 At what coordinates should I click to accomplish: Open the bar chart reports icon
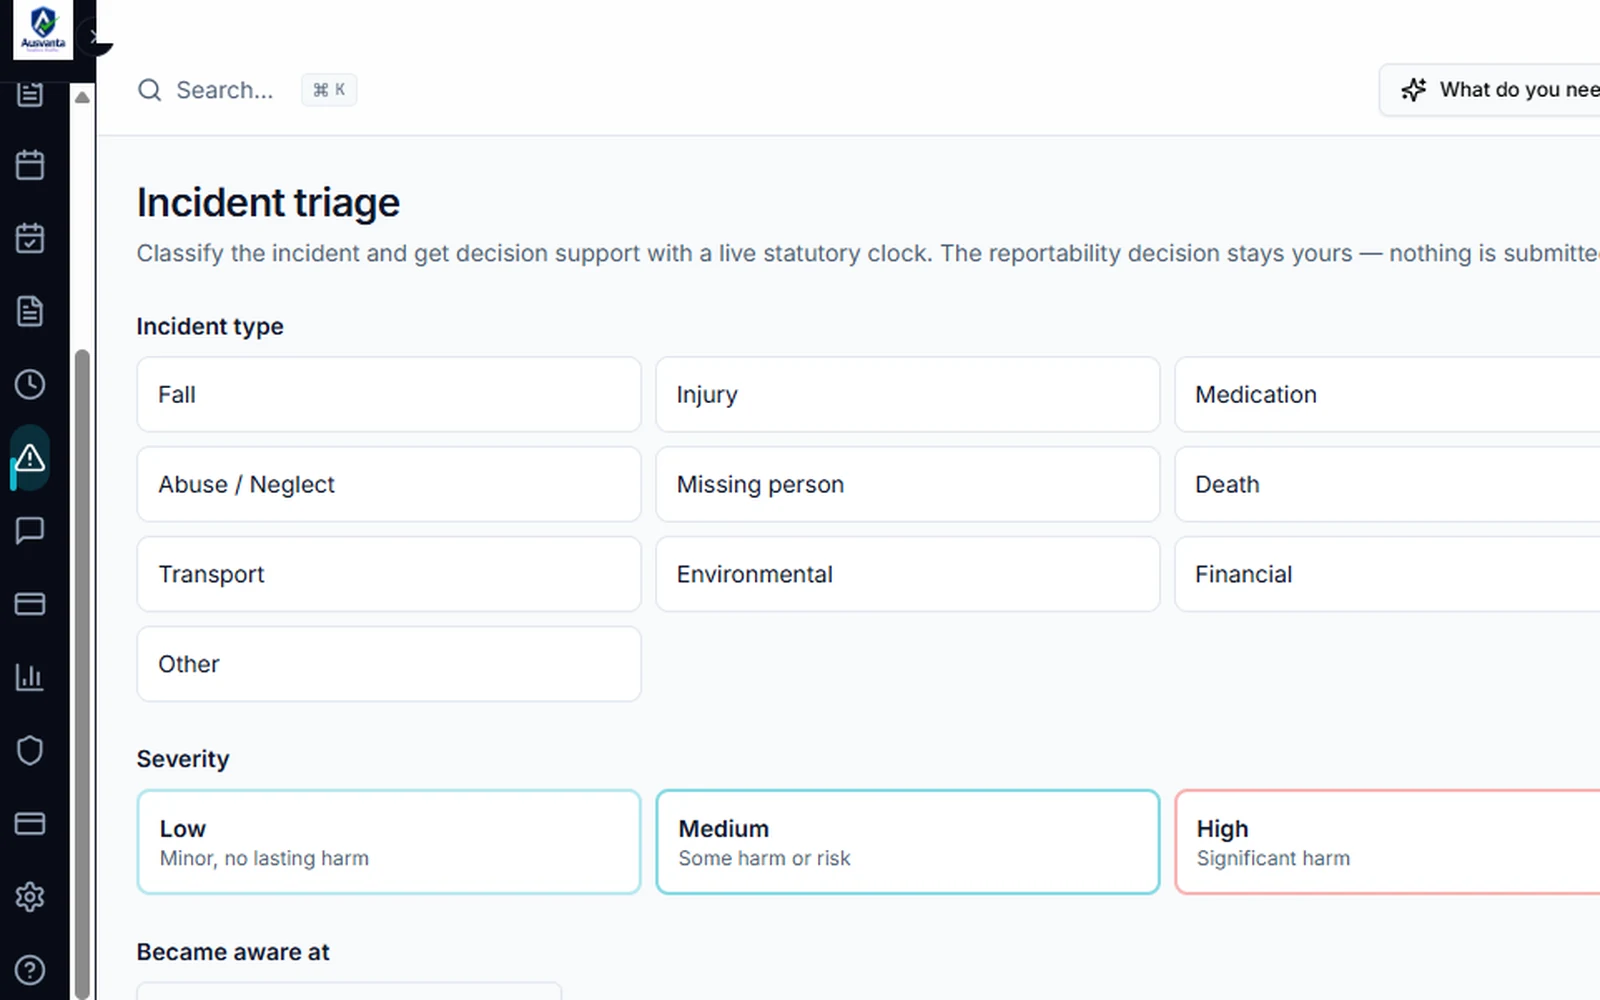click(x=30, y=677)
